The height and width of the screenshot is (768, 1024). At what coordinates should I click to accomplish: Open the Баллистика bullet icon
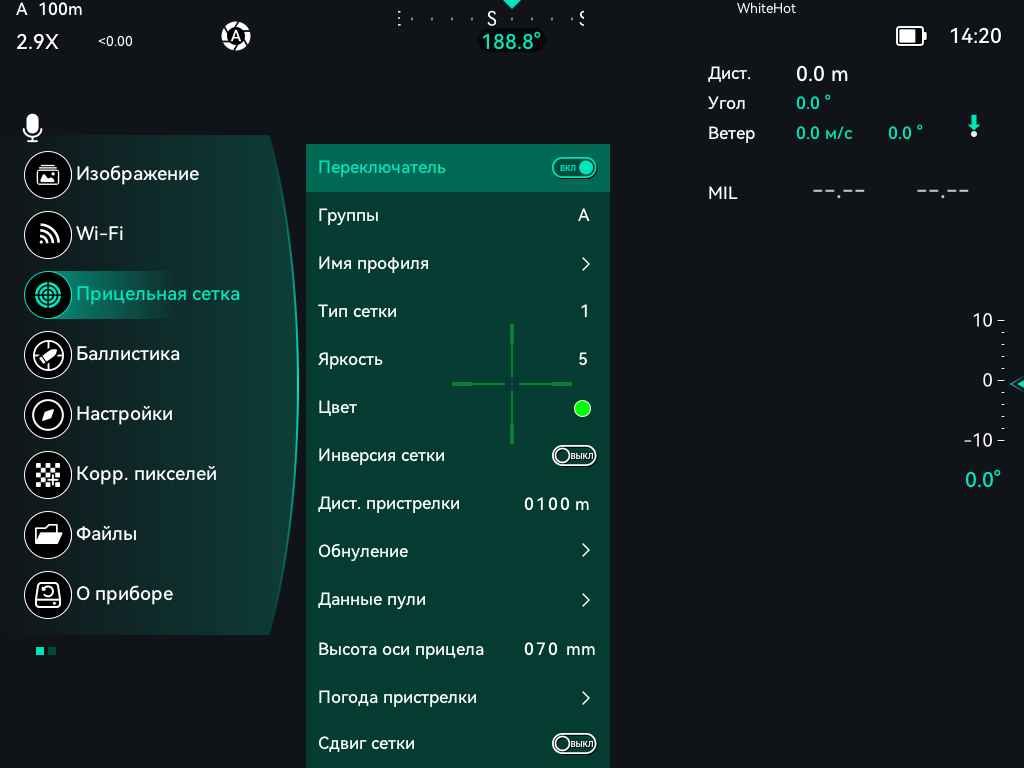(x=48, y=355)
